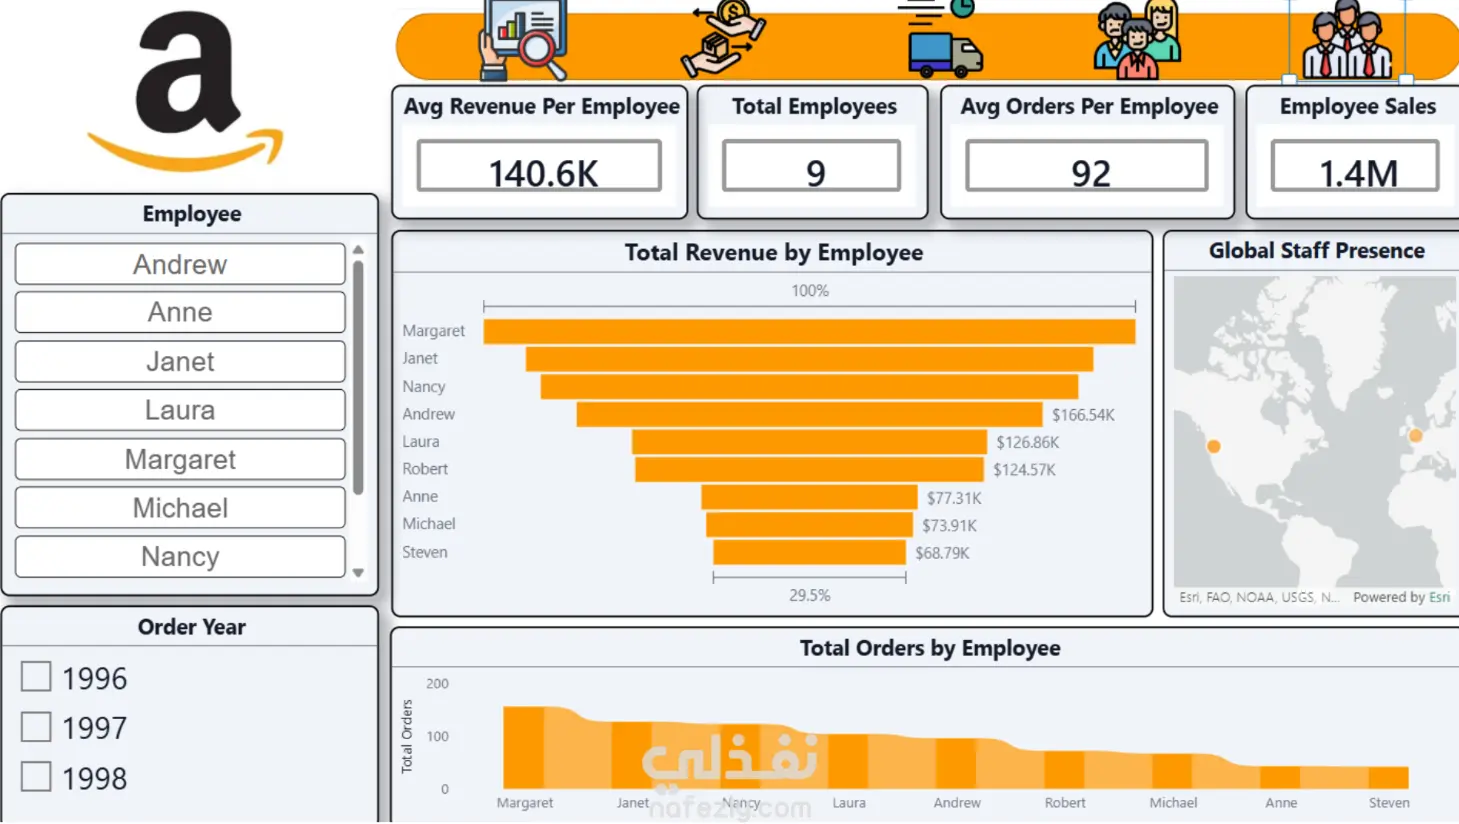Open the customers group icon
1459x824 pixels.
1137,40
